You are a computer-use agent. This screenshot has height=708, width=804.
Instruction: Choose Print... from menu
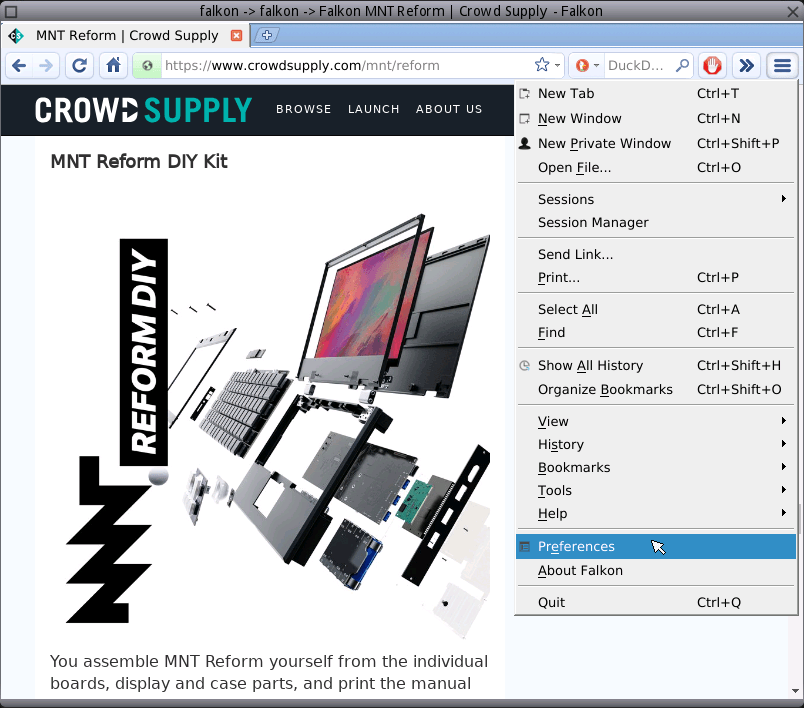(x=656, y=277)
